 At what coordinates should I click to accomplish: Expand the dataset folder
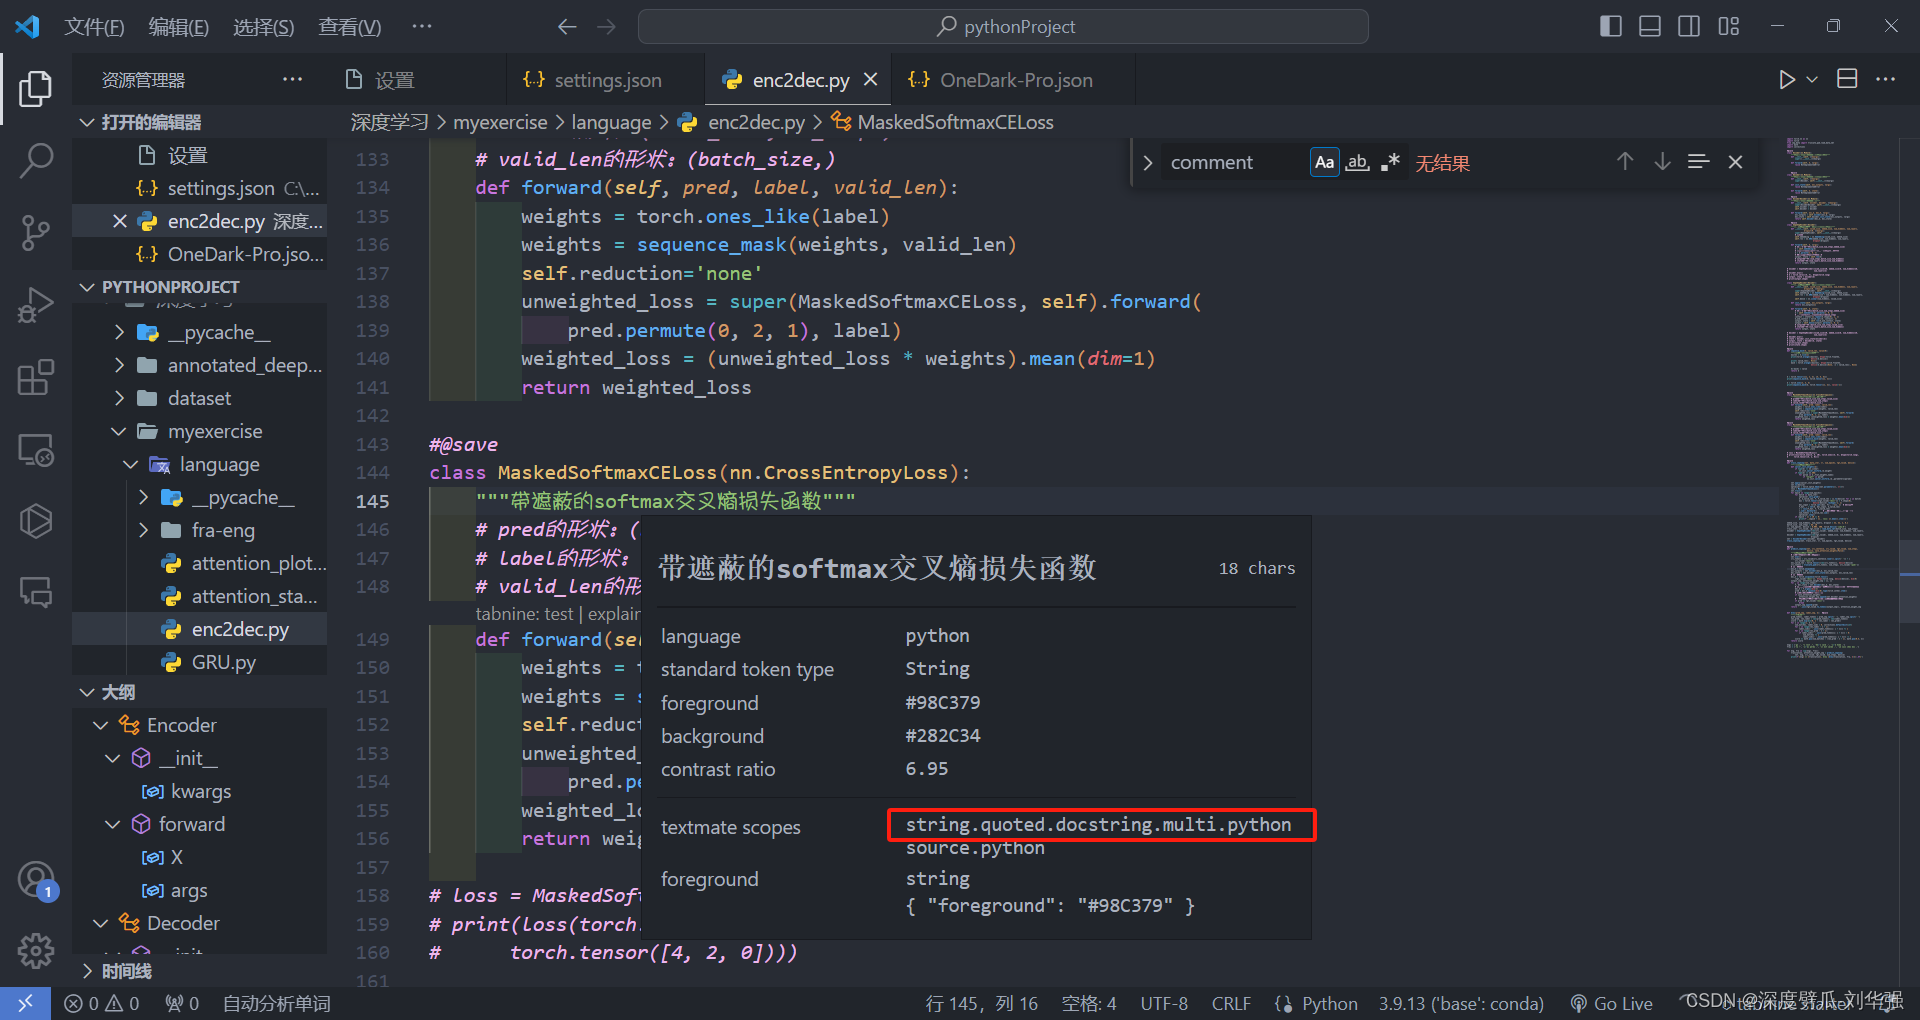tap(120, 398)
